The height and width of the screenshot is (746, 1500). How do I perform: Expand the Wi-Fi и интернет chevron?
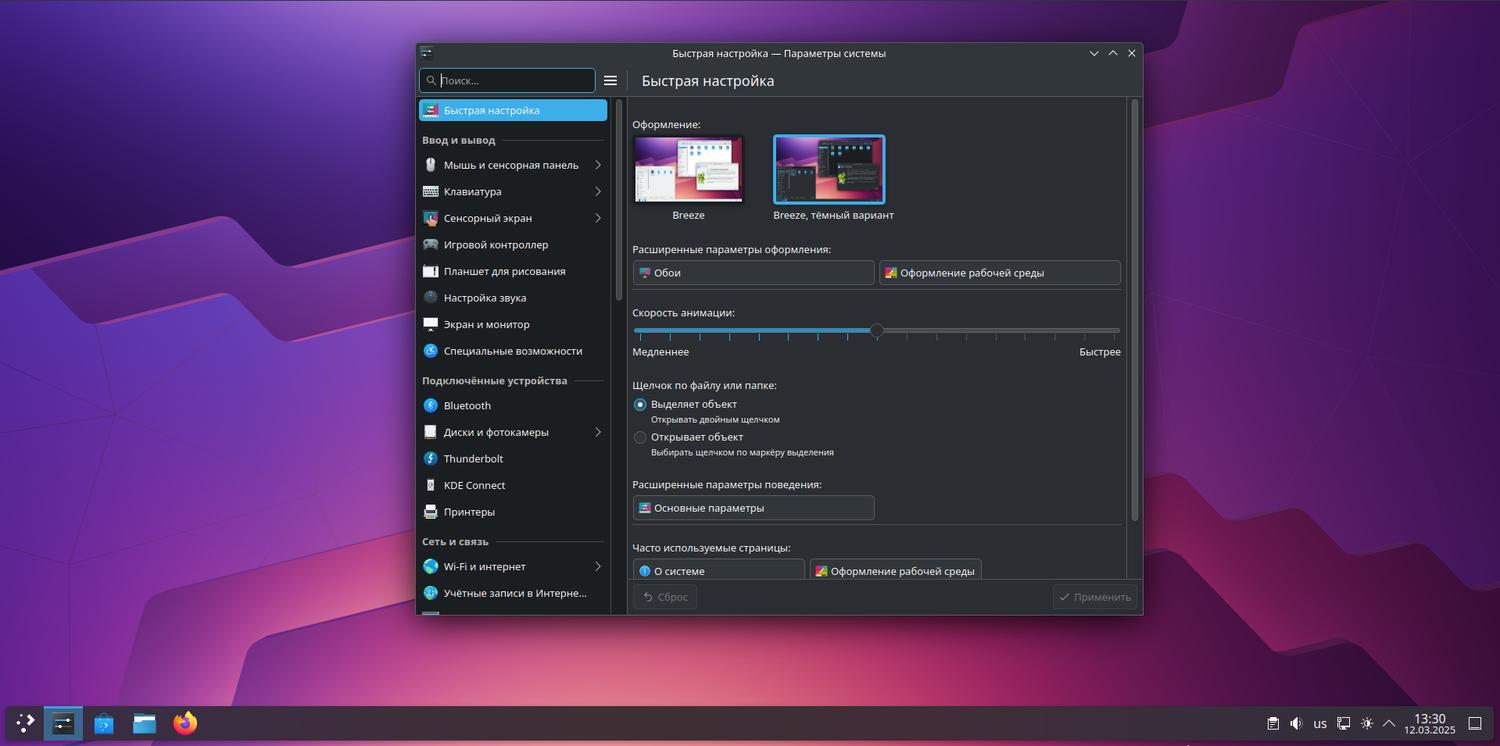tap(598, 566)
